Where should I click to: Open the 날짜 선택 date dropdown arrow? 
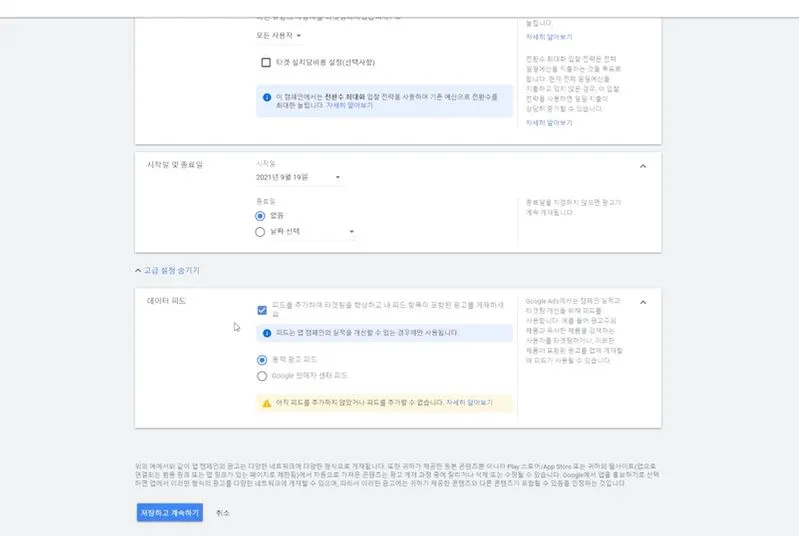(x=352, y=231)
